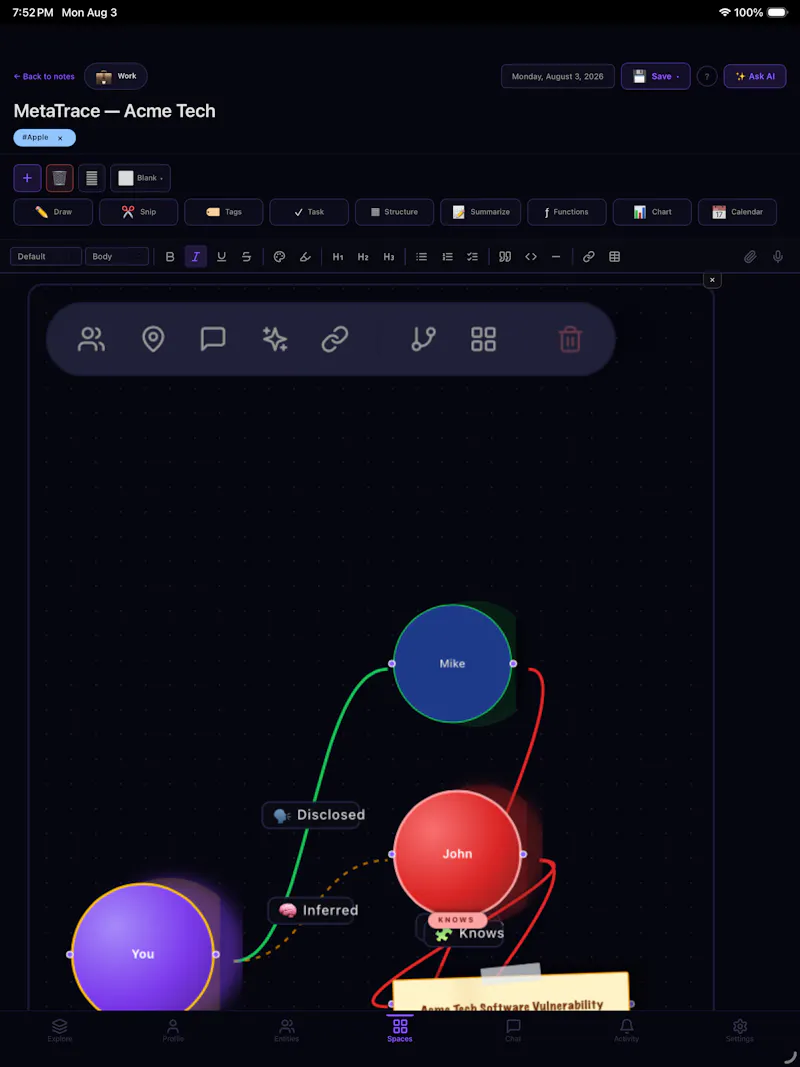The image size is (800, 1067).
Task: Select the purple You node
Action: pyautogui.click(x=143, y=954)
